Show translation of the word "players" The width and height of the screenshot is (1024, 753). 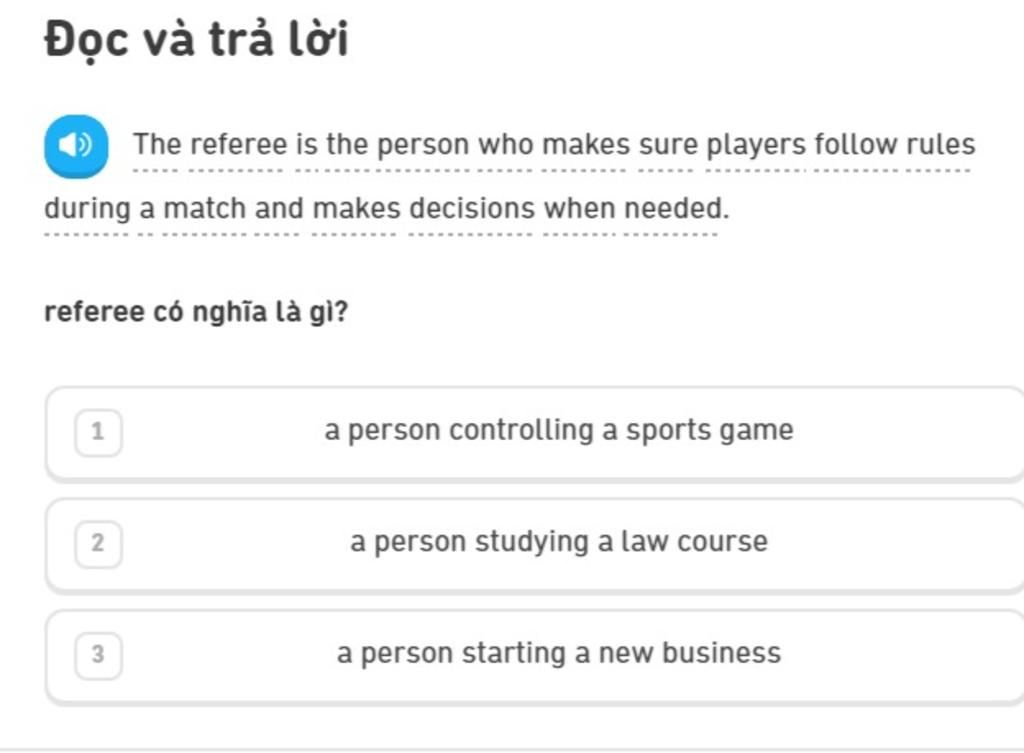(x=756, y=145)
